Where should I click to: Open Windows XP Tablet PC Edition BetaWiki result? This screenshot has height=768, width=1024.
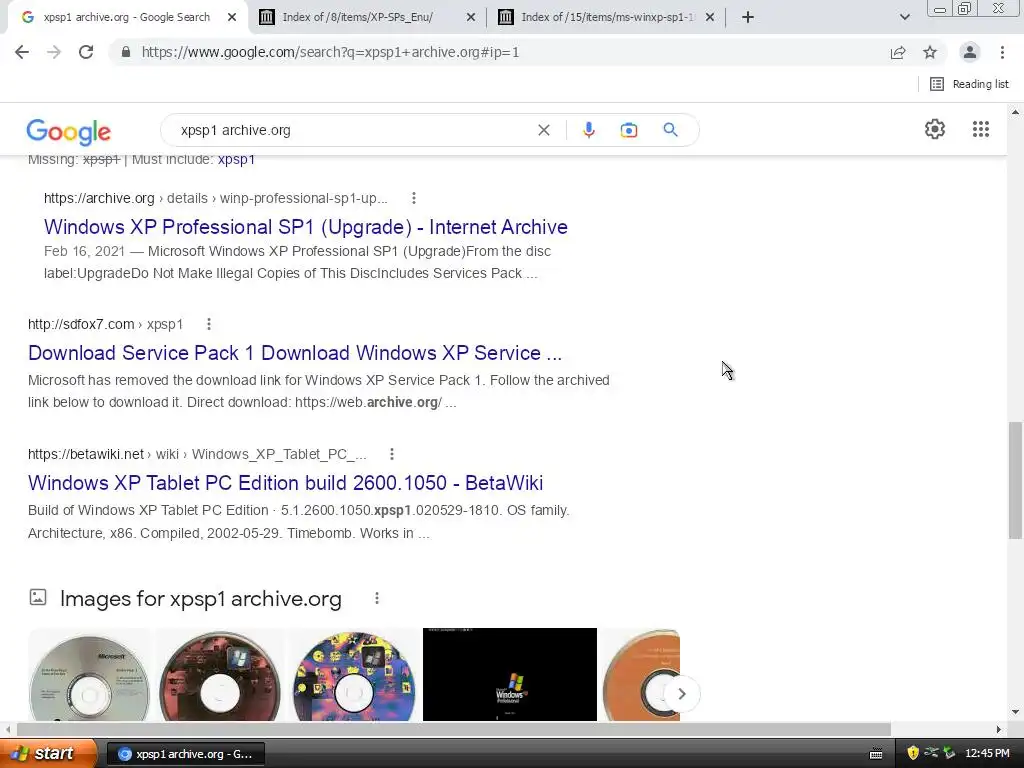(285, 483)
